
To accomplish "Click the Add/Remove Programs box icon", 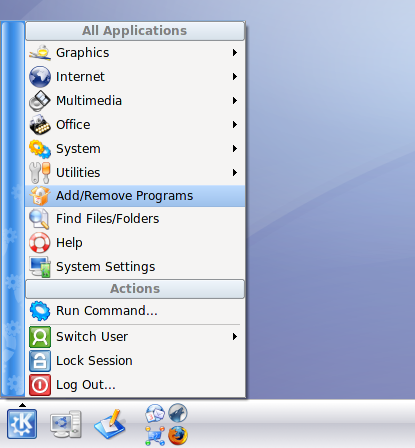I will pyautogui.click(x=40, y=196).
